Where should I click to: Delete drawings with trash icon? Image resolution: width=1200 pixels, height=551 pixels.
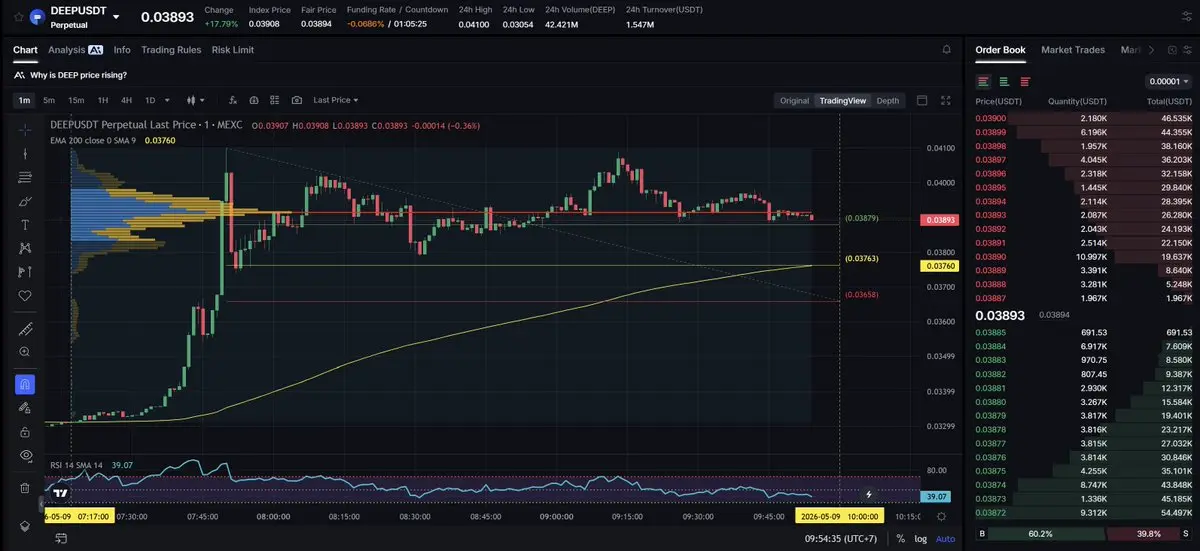(x=25, y=488)
